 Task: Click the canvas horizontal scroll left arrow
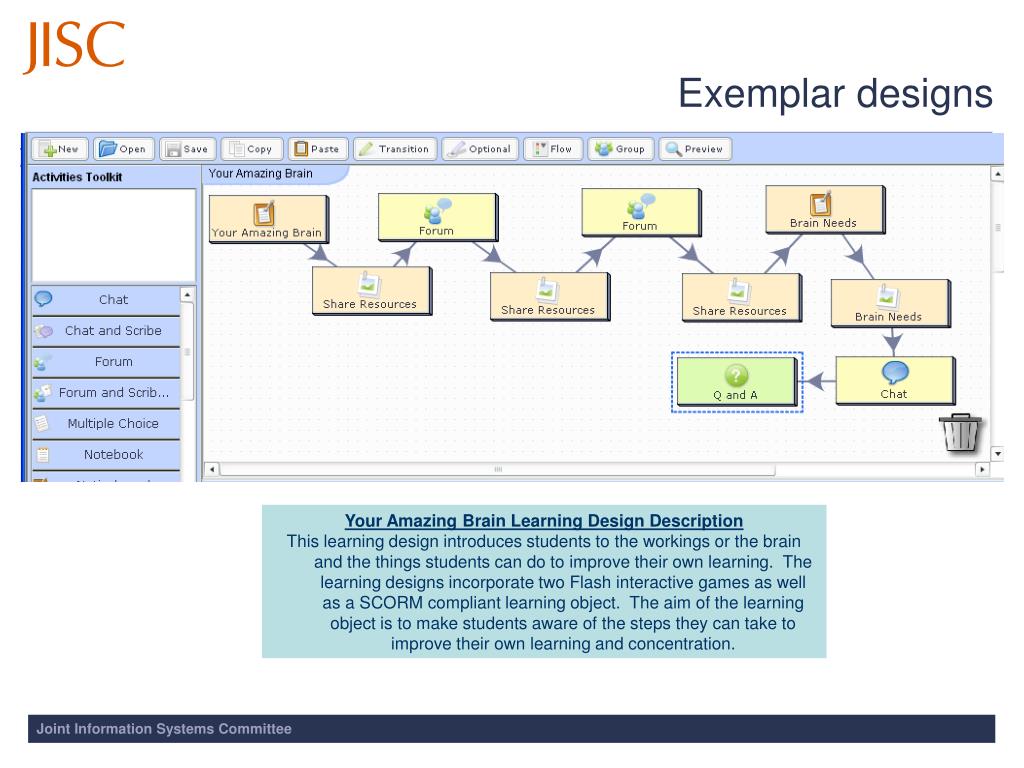click(212, 469)
